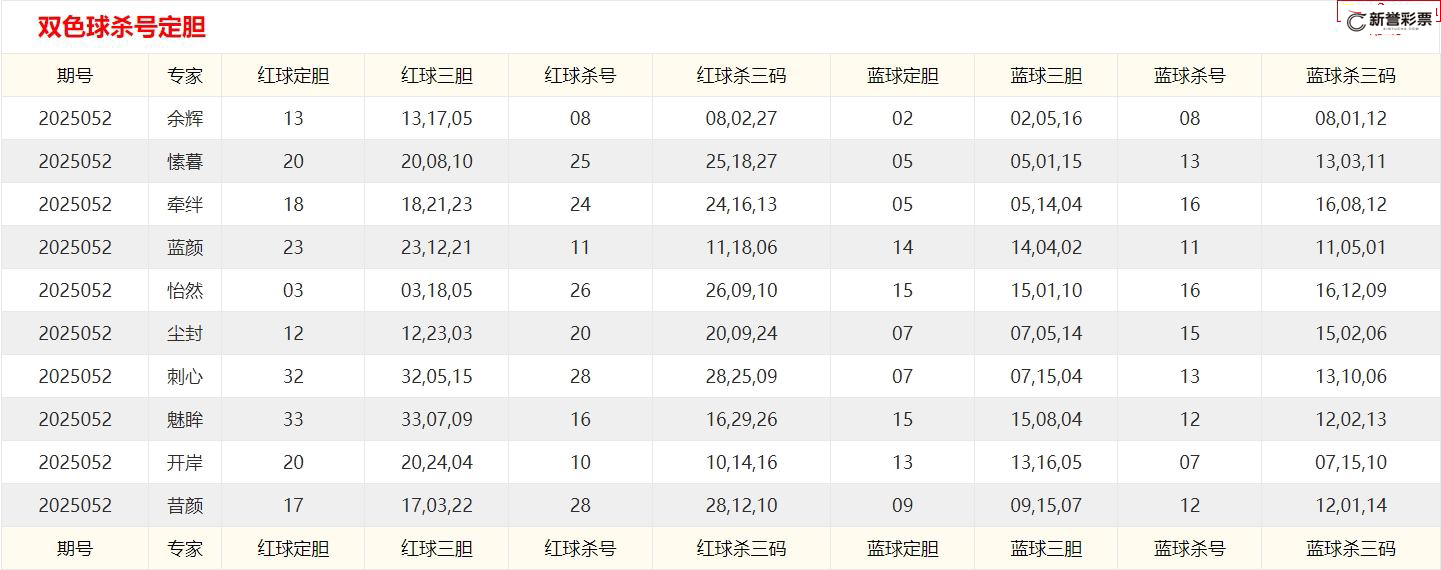
Task: Click 牵绊's 红球三胆 value 18,21,23
Action: [437, 204]
